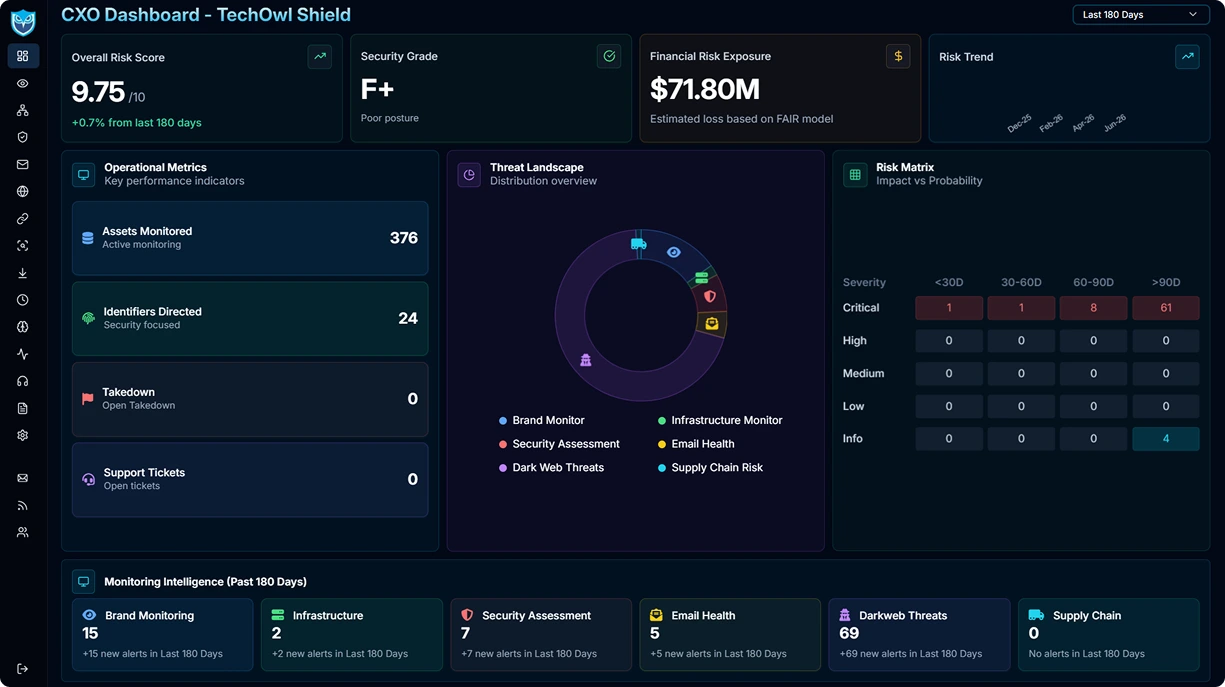1225x687 pixels.
Task: Open the Assets Monitored metric card
Action: [x=250, y=238]
